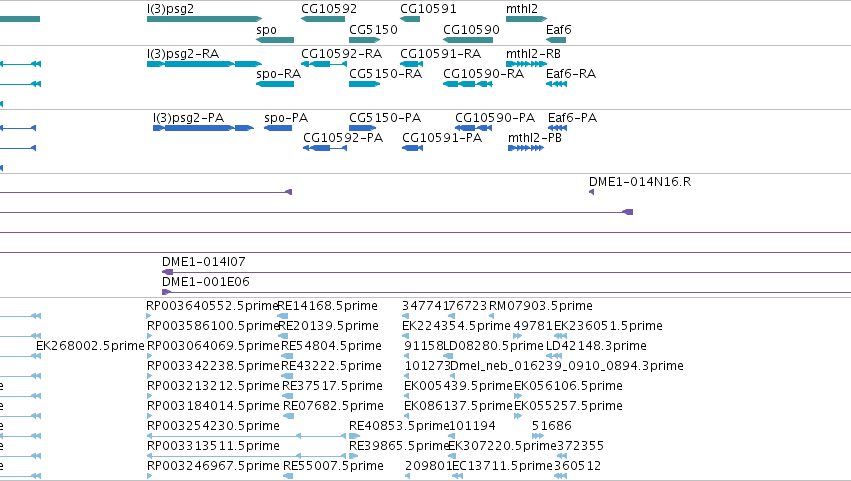
Task: Click the RM07903.5prime label
Action: 541,306
